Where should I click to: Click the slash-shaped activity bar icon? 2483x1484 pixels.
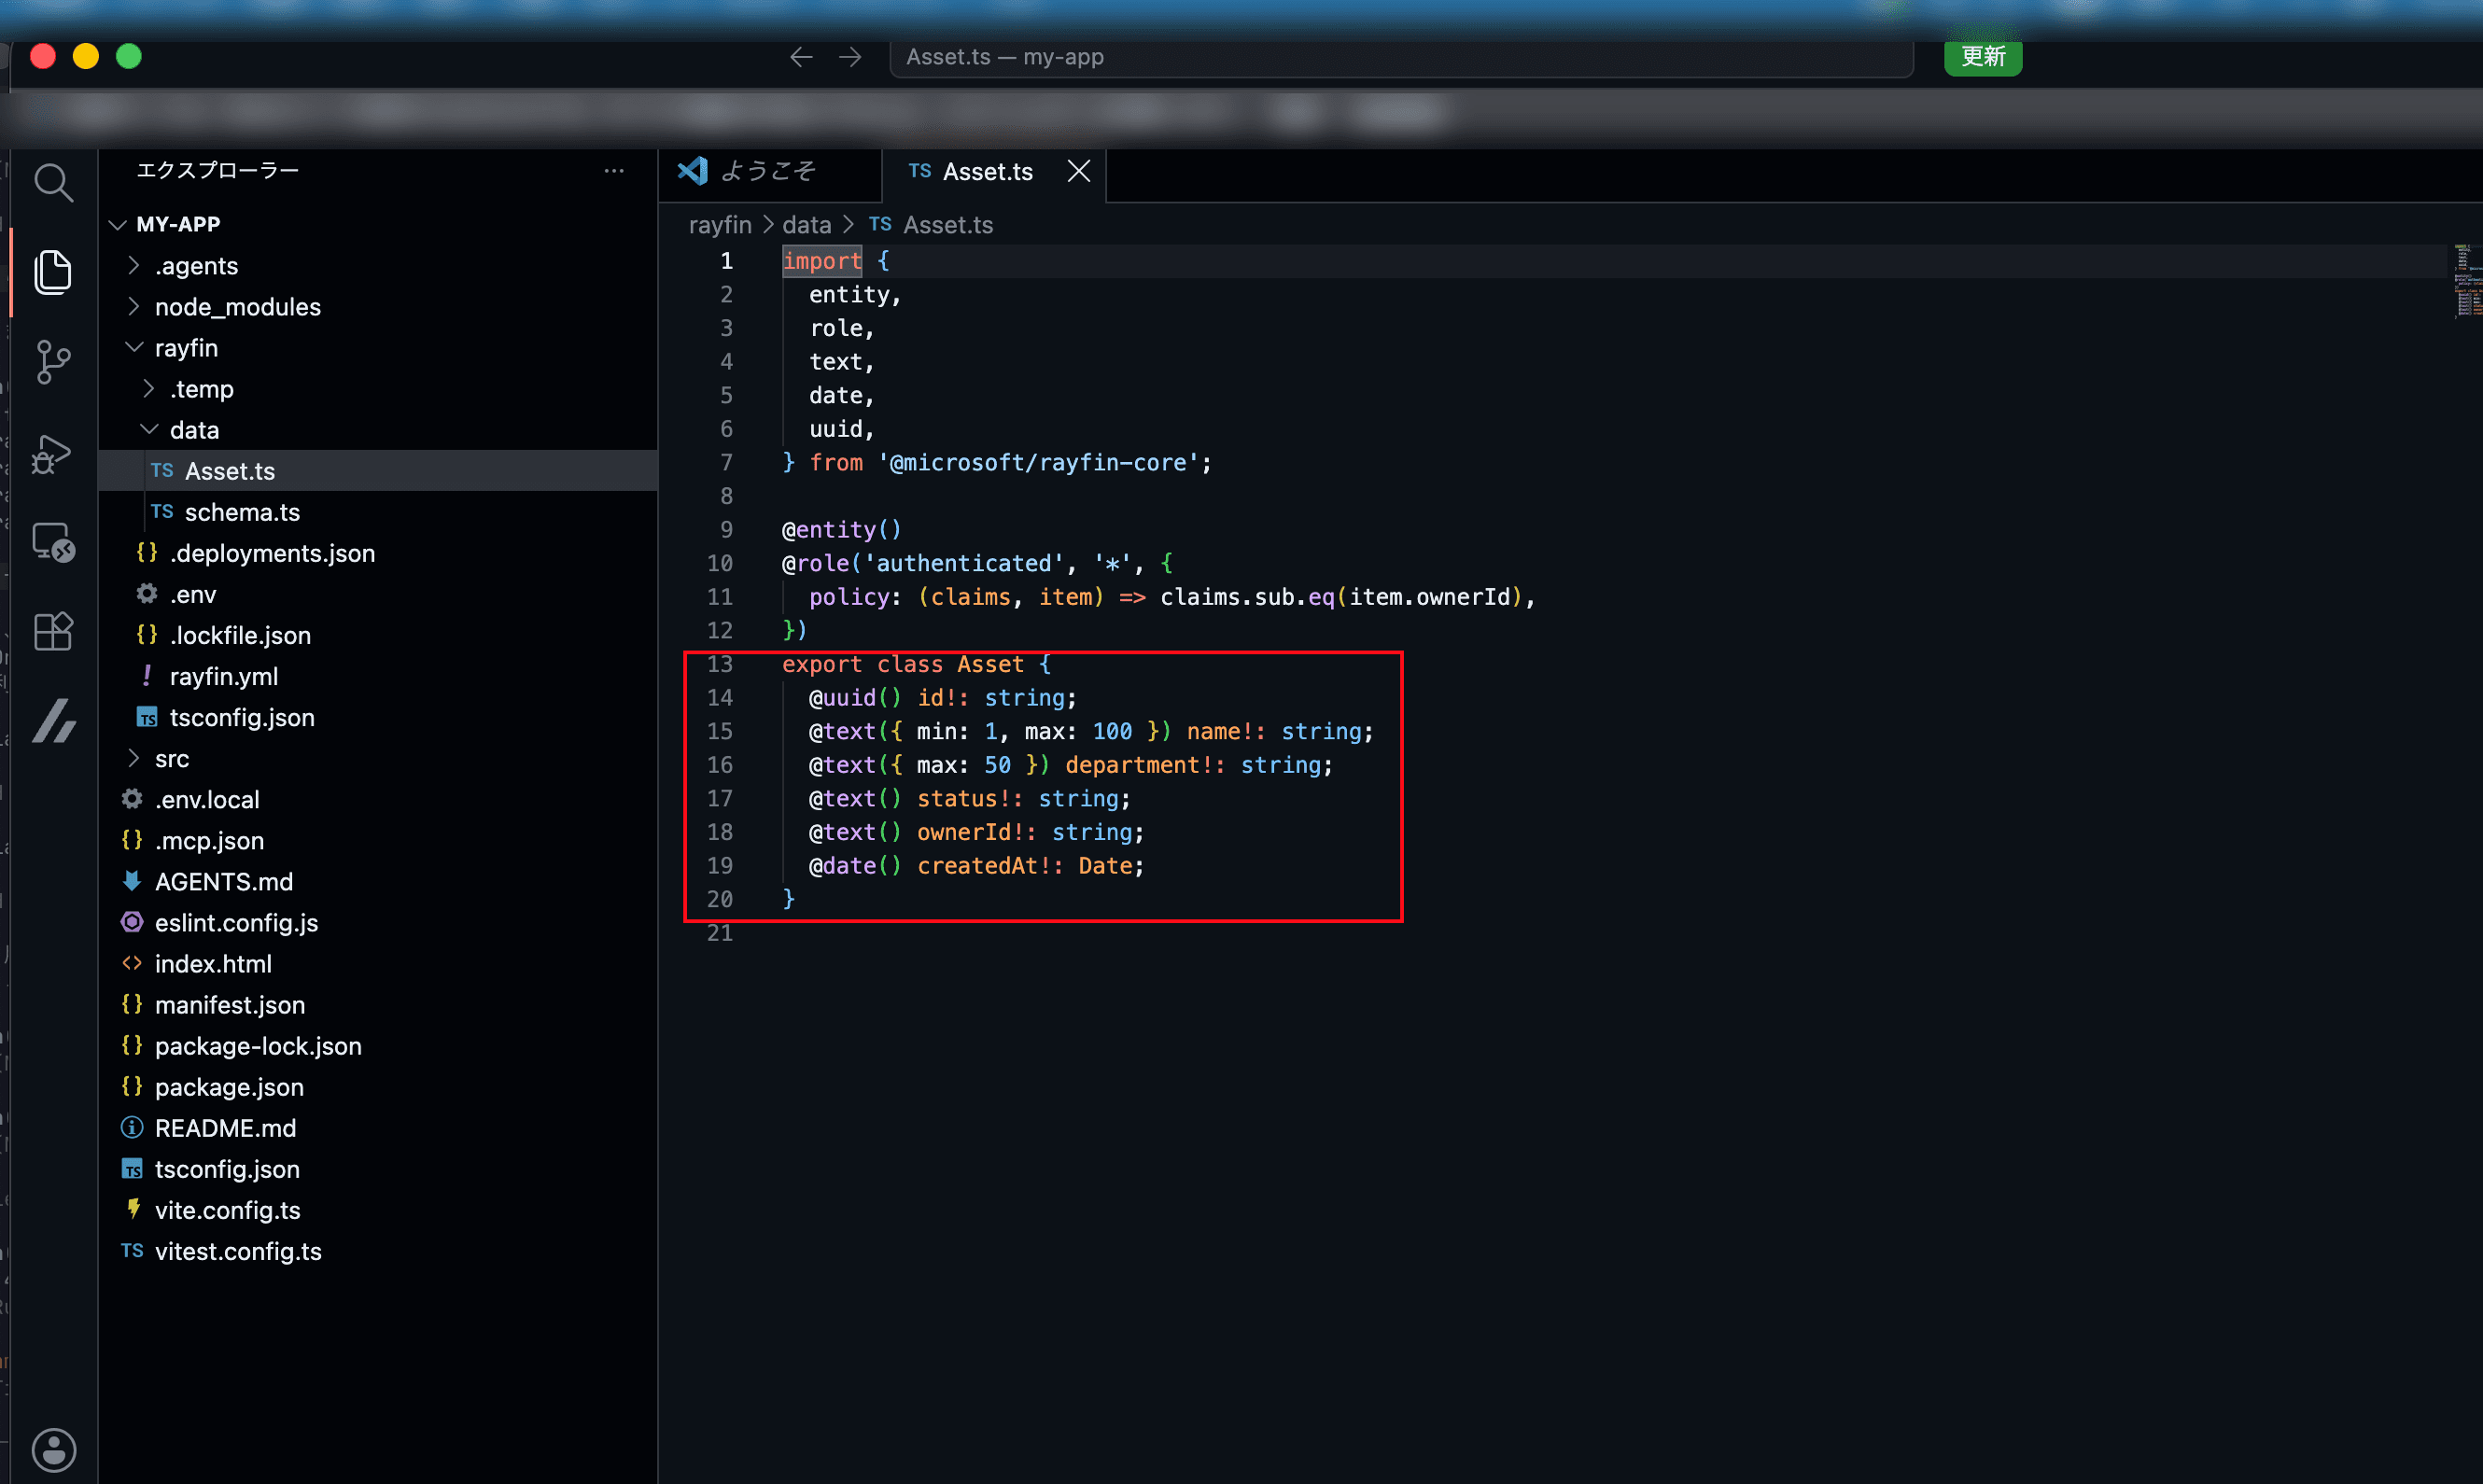(x=53, y=721)
